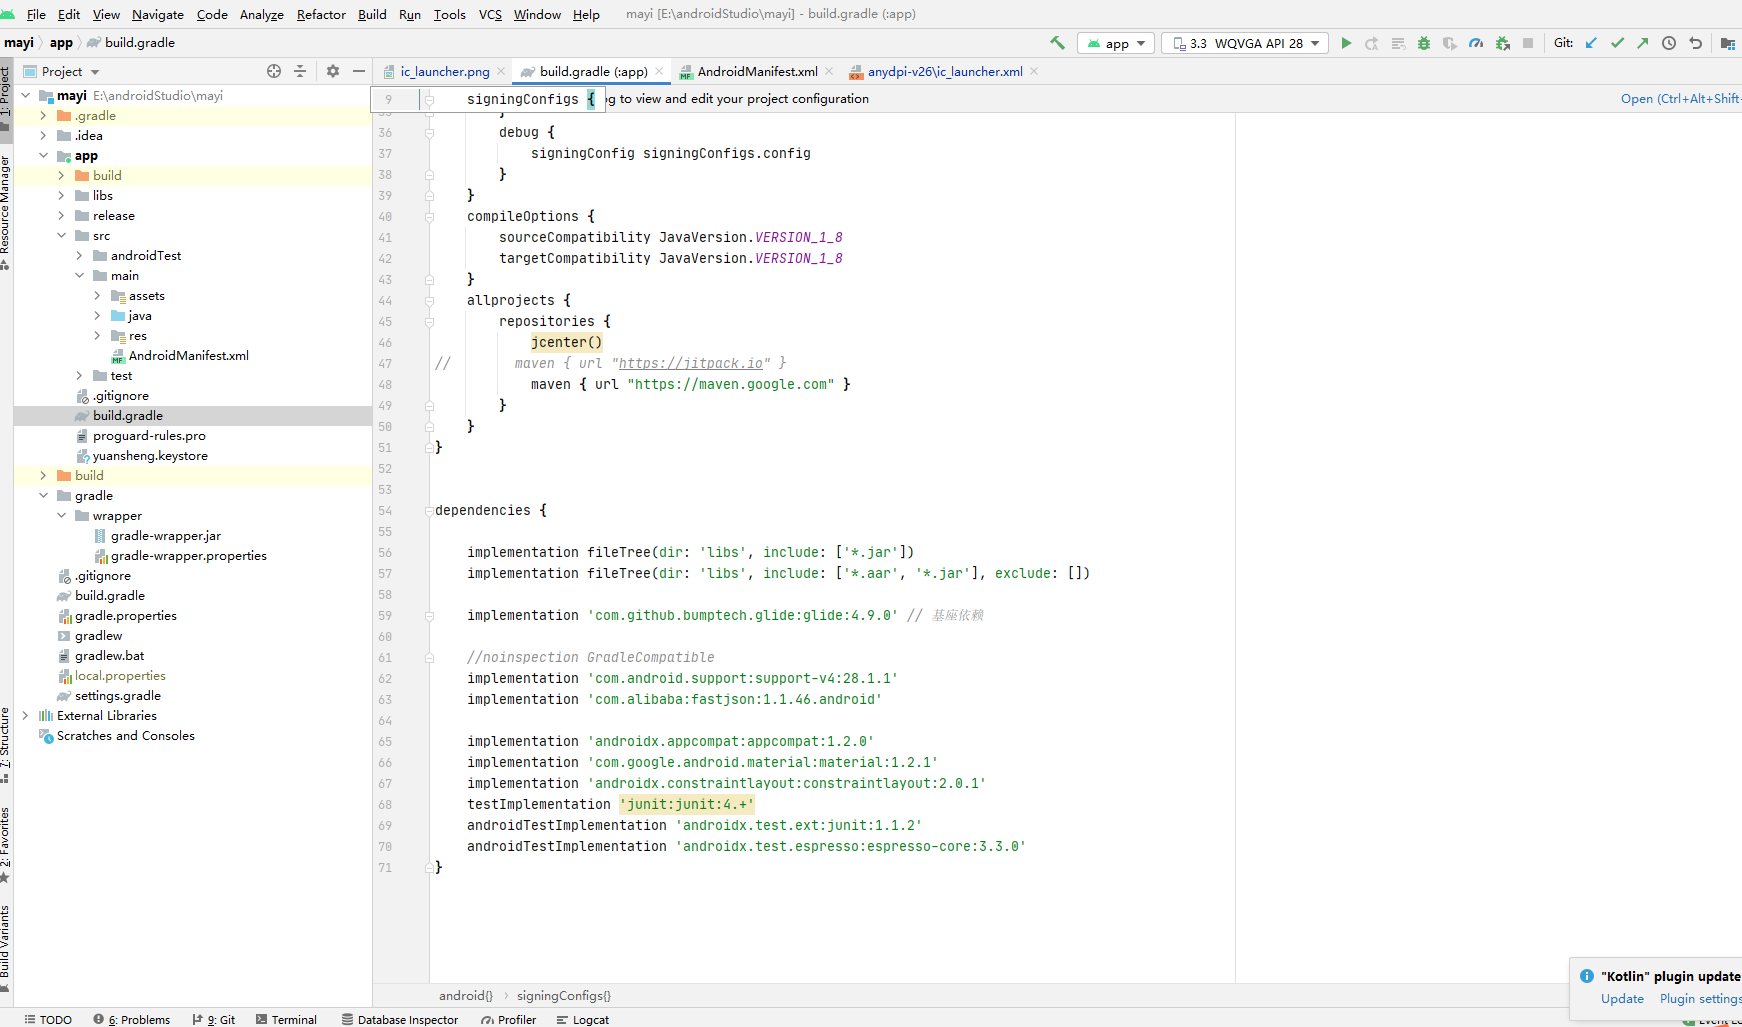Click the Make Project hammer icon

click(x=1057, y=43)
